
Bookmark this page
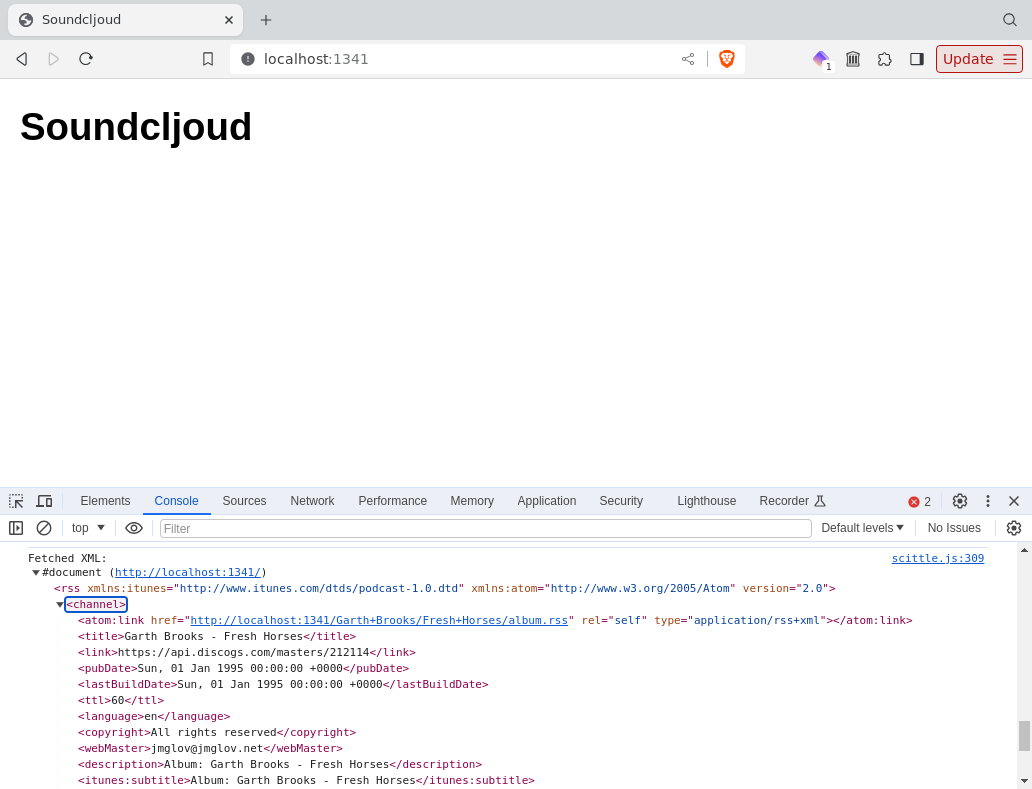(x=208, y=59)
